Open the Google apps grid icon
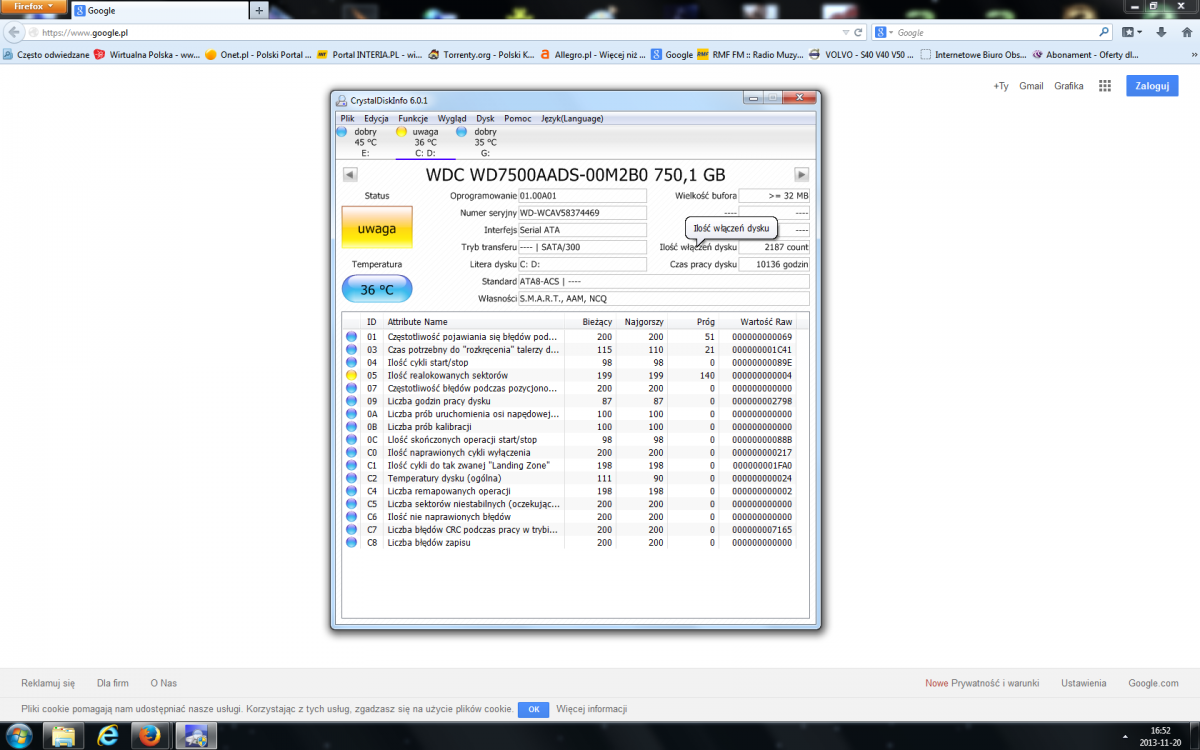1200x750 pixels. tap(1105, 86)
